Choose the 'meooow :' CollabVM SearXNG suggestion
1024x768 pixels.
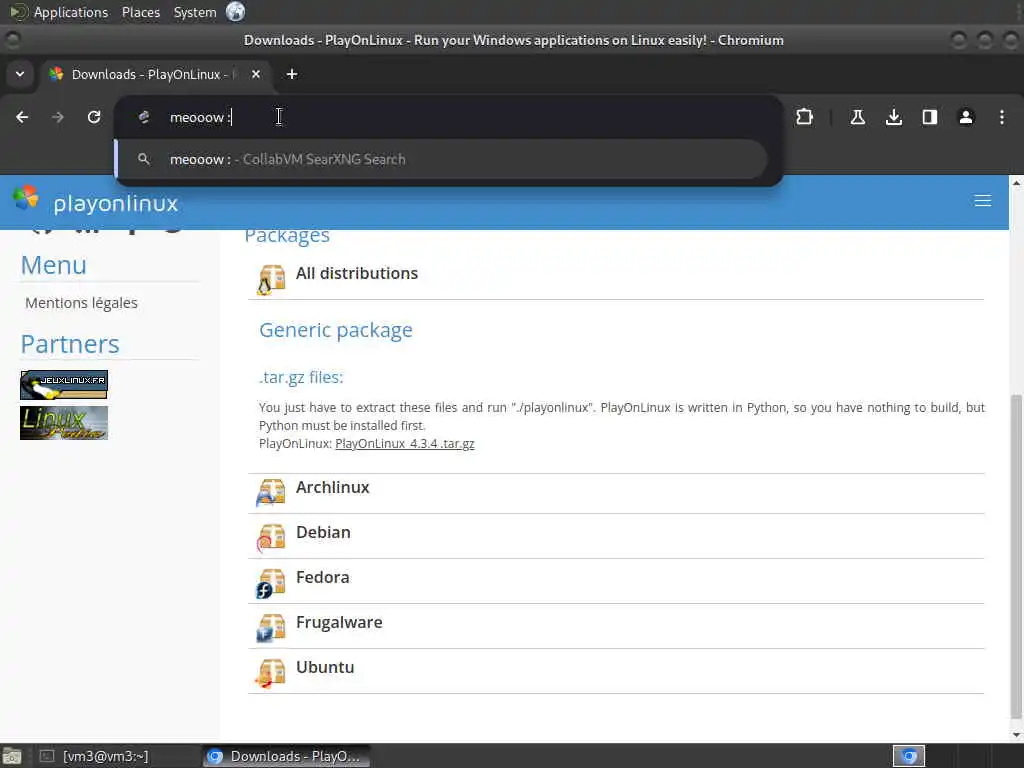tap(441, 159)
